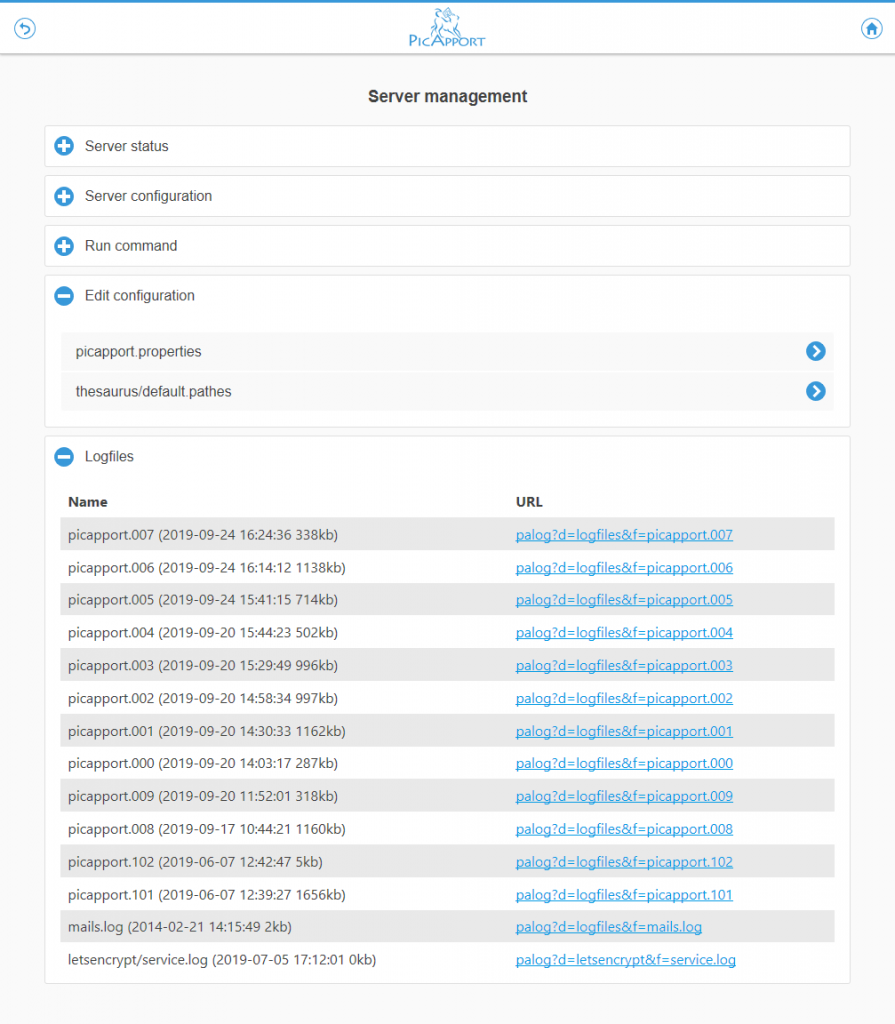Open thesaurus/default.pathes for editing
This screenshot has width=895, height=1024.
pos(153,392)
